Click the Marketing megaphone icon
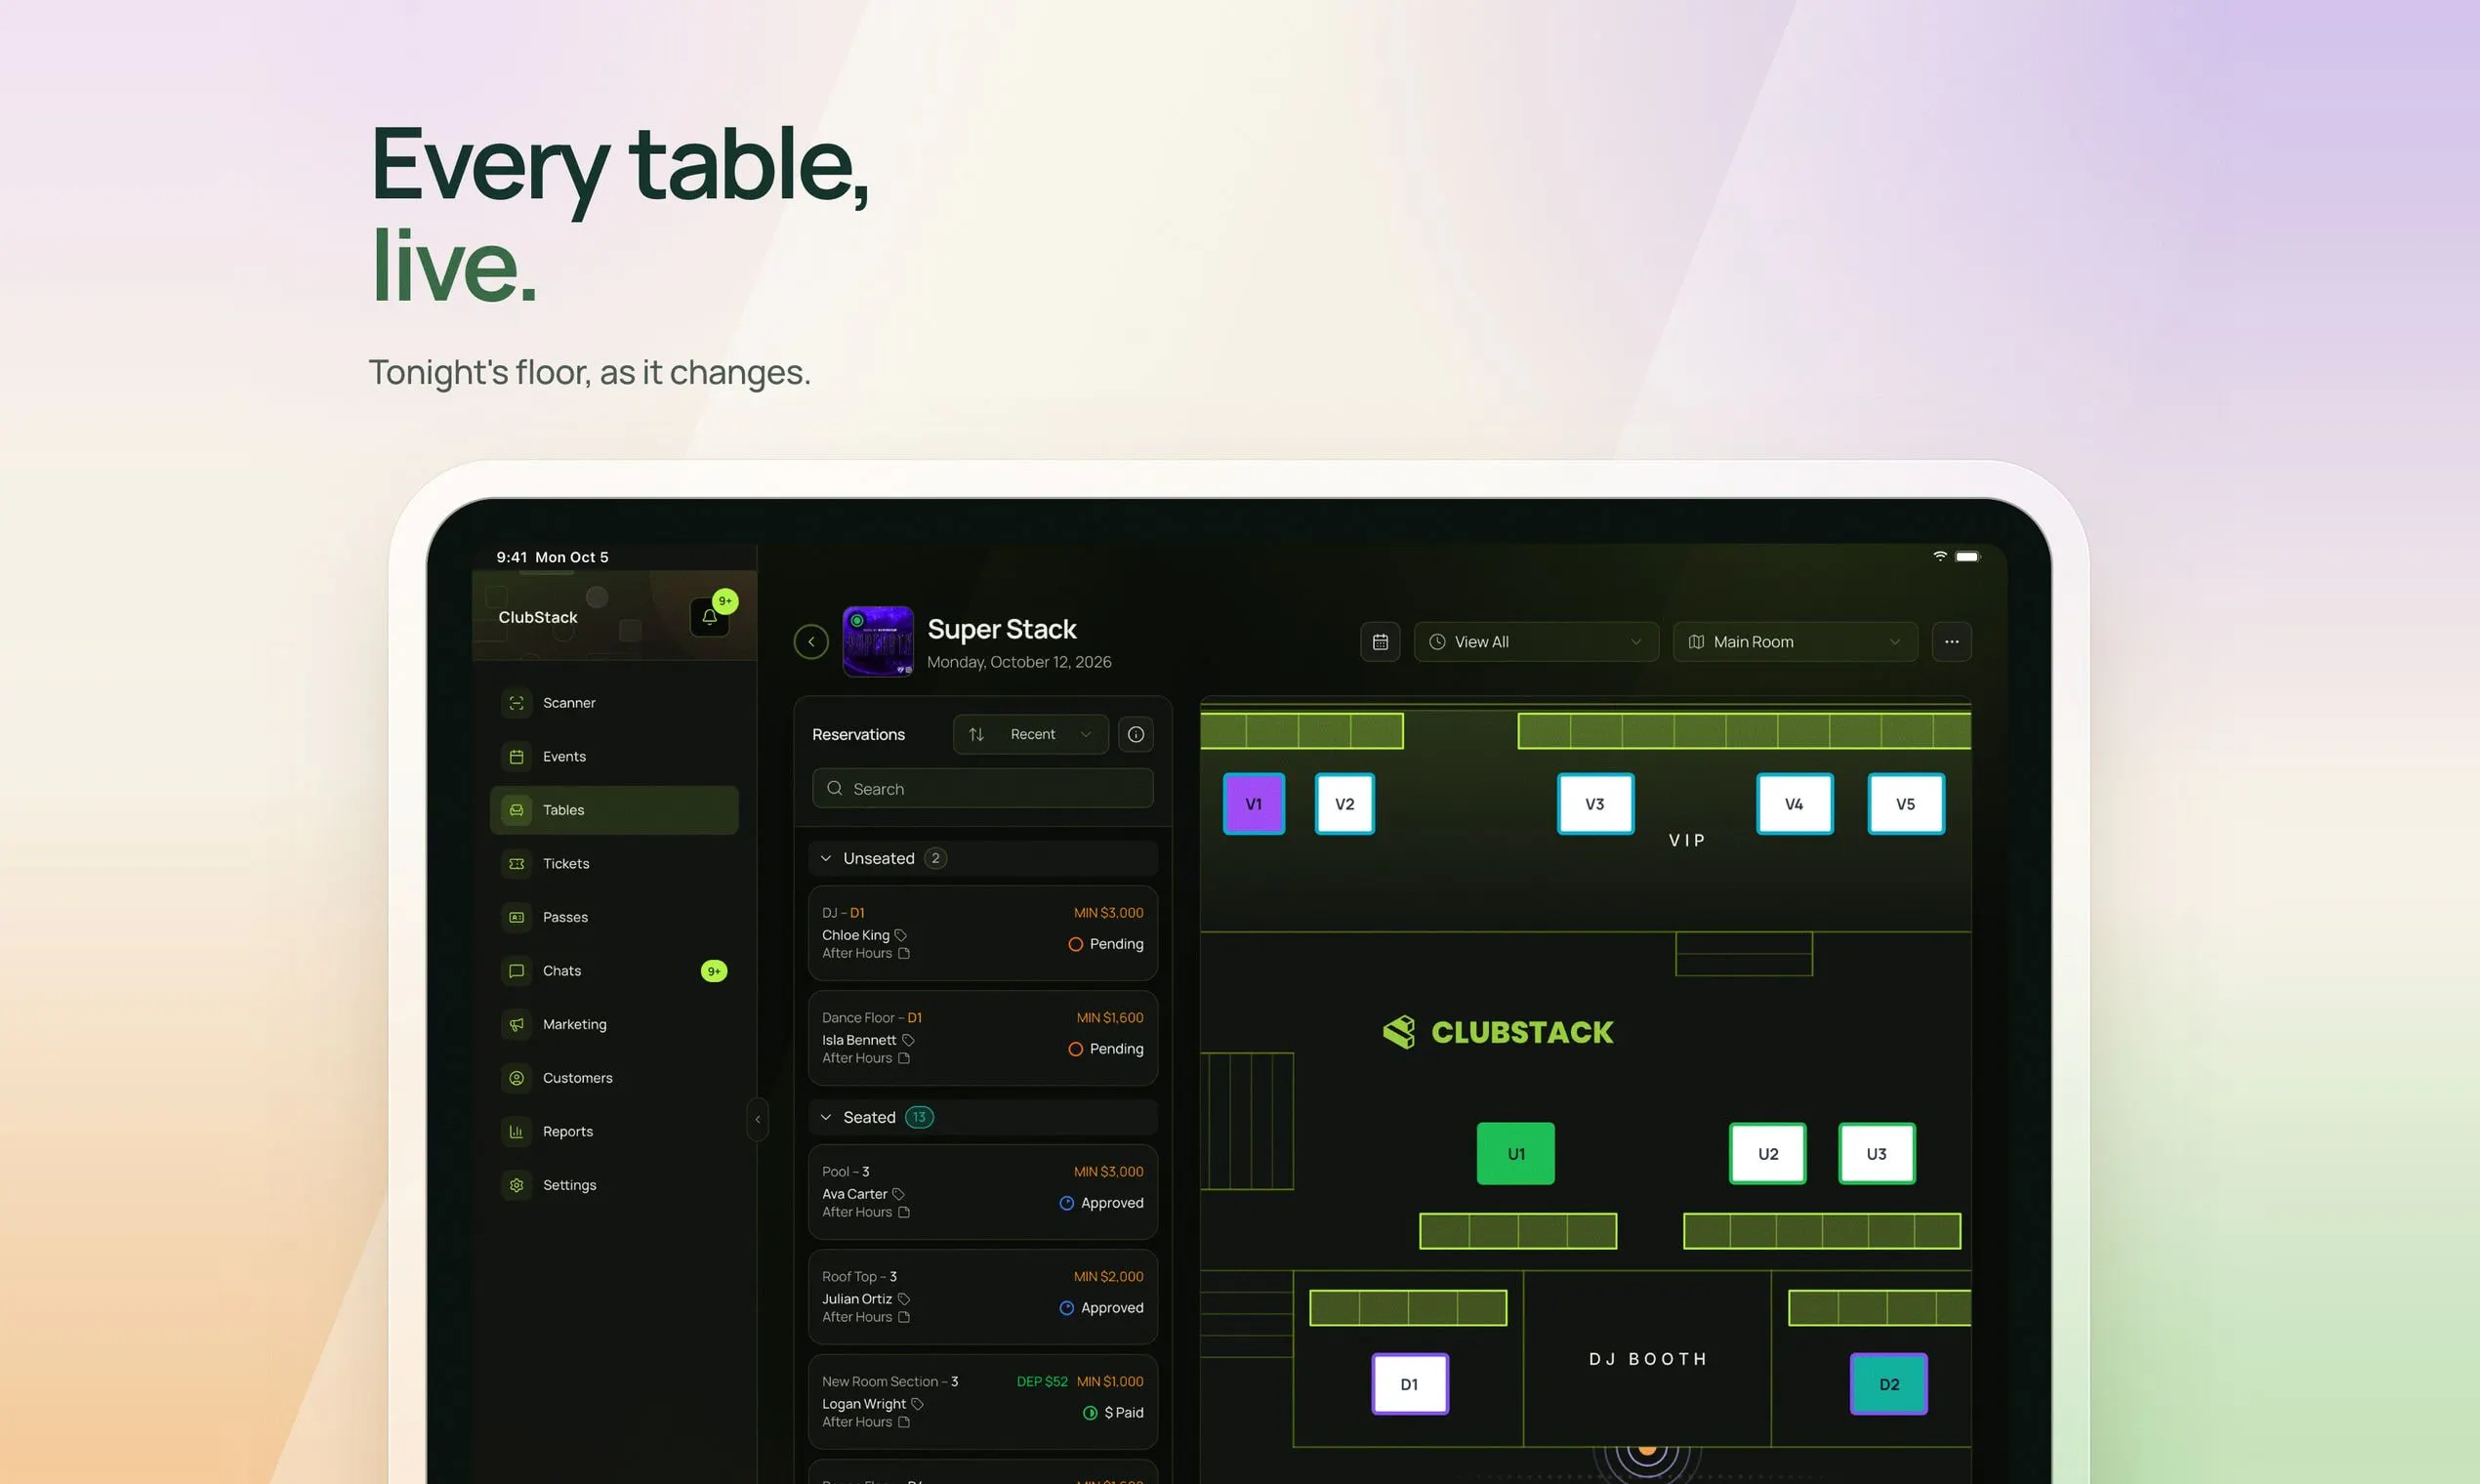 coord(516,1024)
